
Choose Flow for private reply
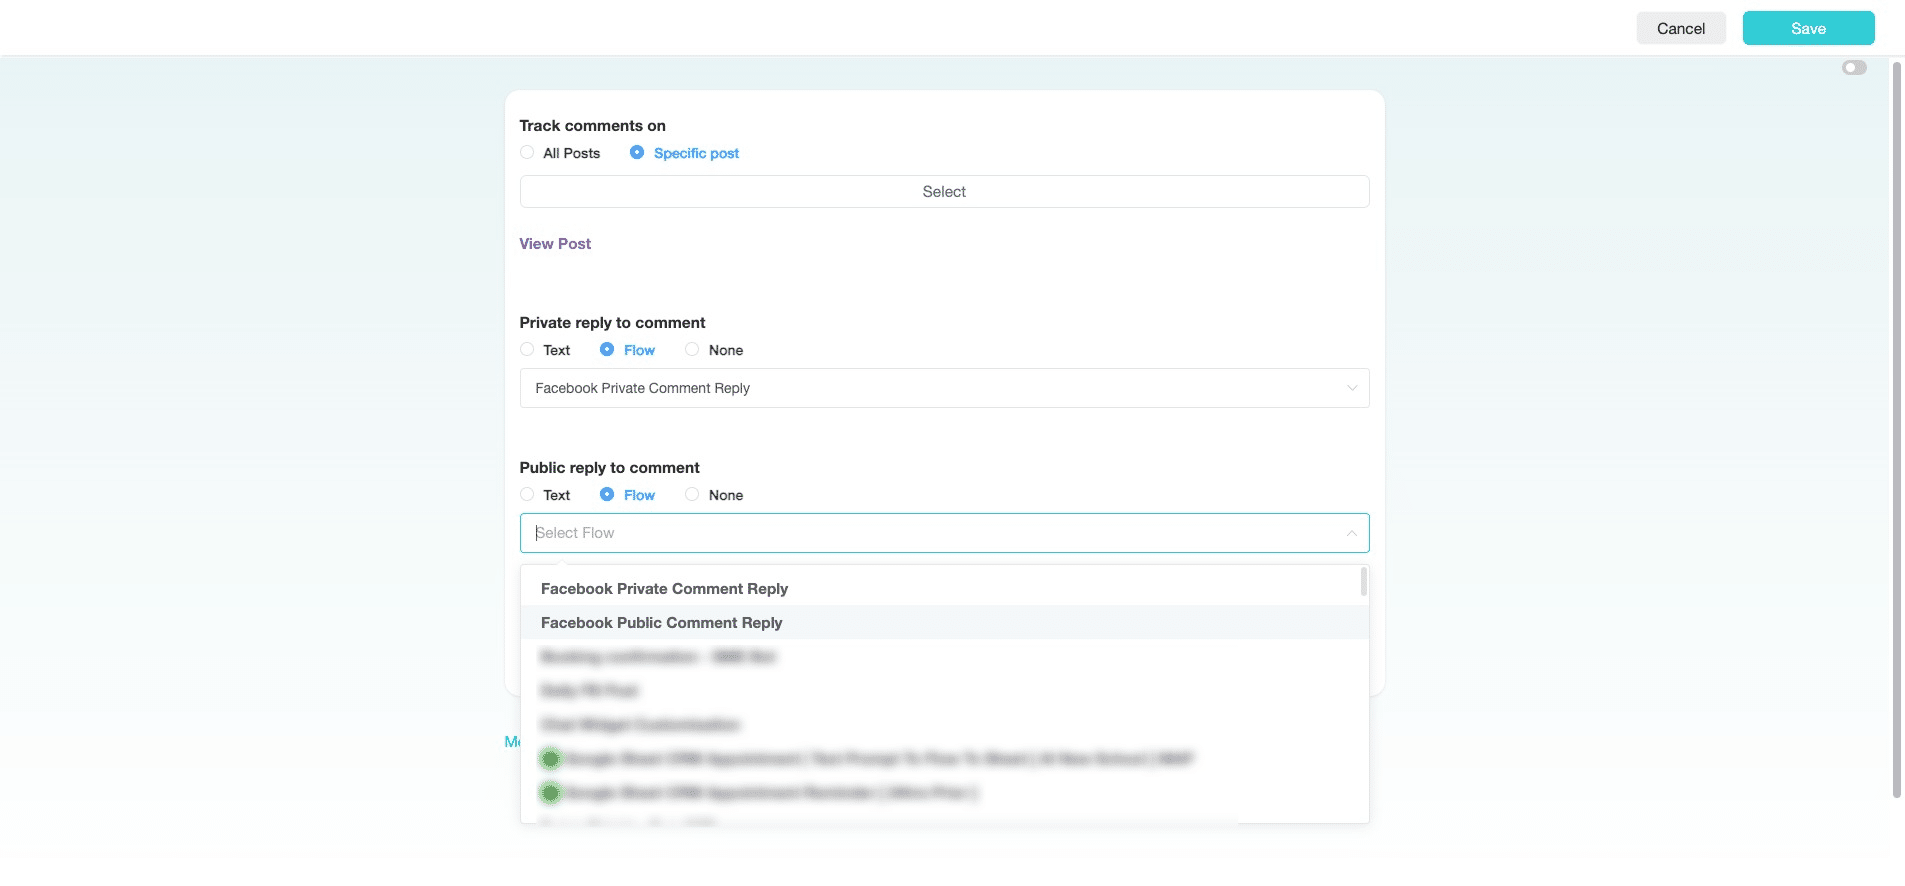[607, 350]
